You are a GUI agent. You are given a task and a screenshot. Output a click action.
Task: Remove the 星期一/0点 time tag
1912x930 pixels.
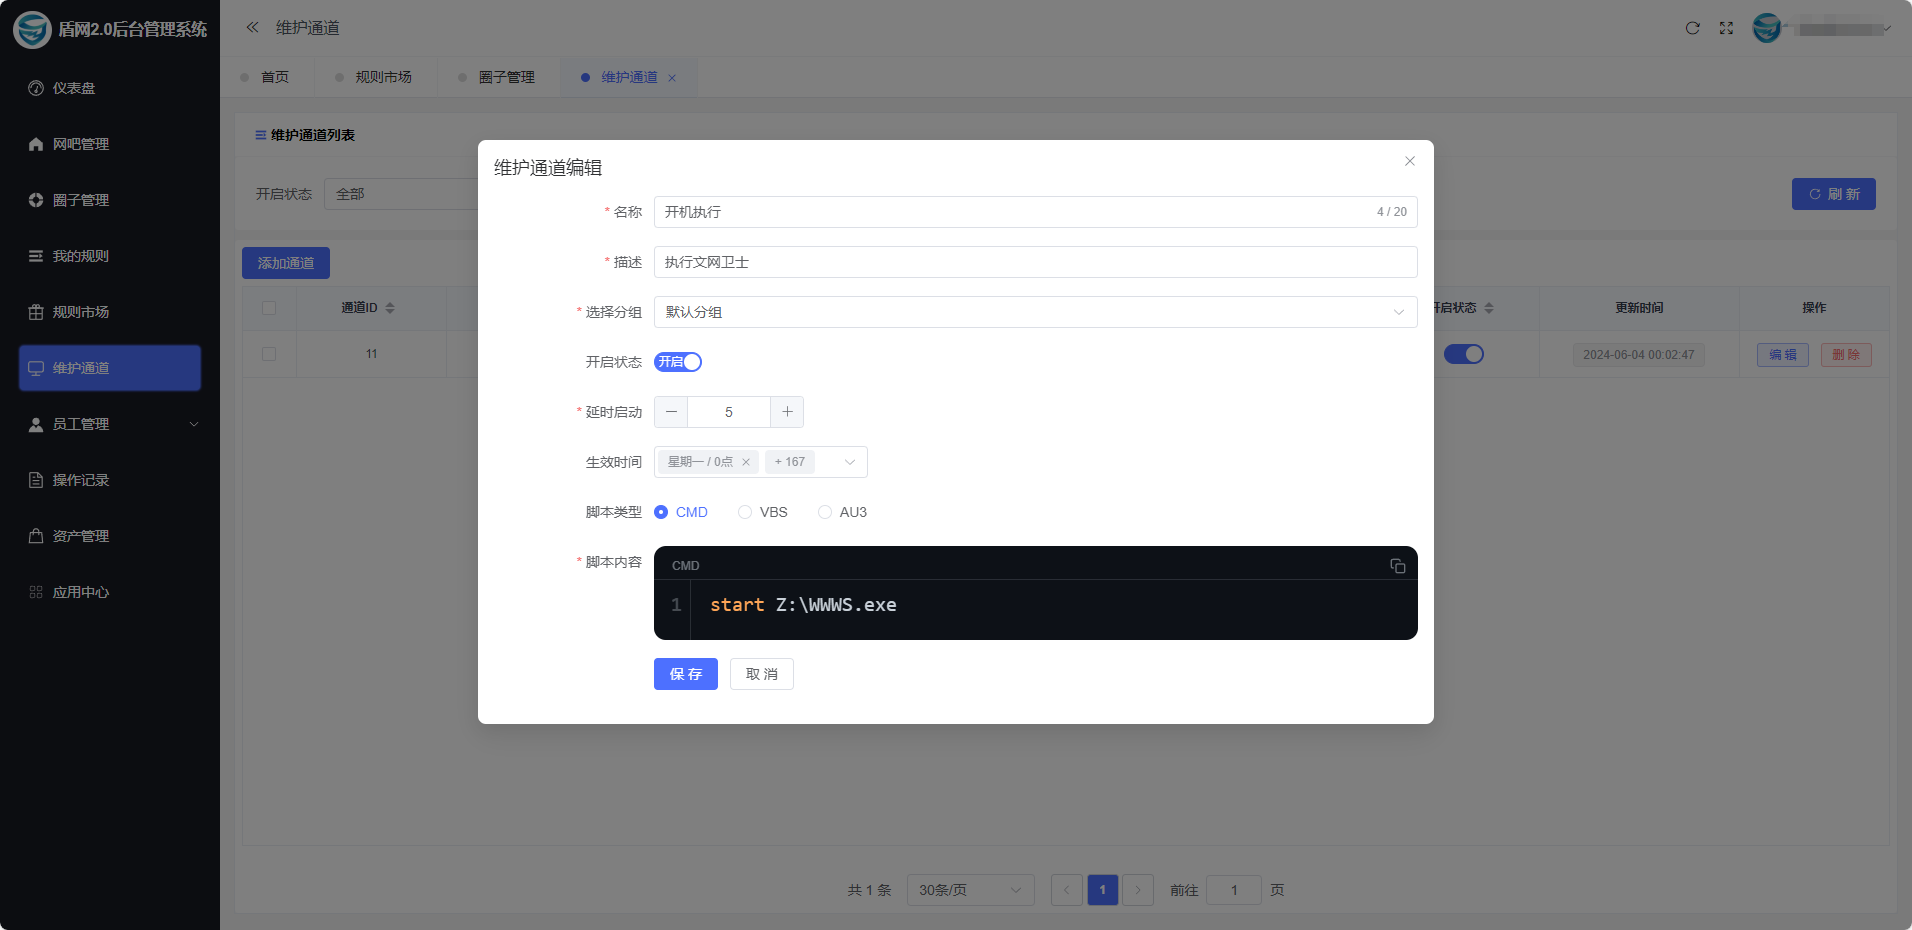[x=746, y=462]
